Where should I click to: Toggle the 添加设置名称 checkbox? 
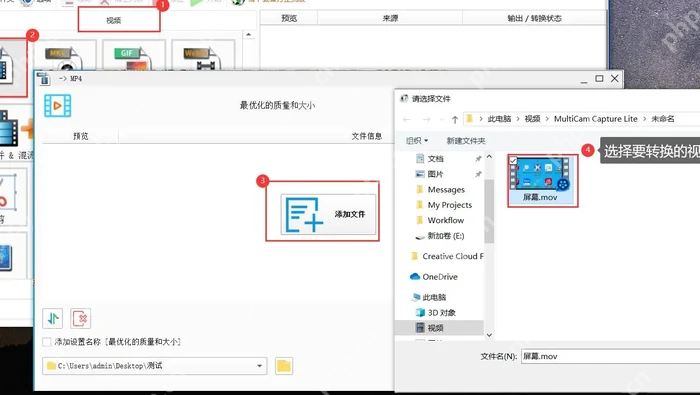pos(46,342)
